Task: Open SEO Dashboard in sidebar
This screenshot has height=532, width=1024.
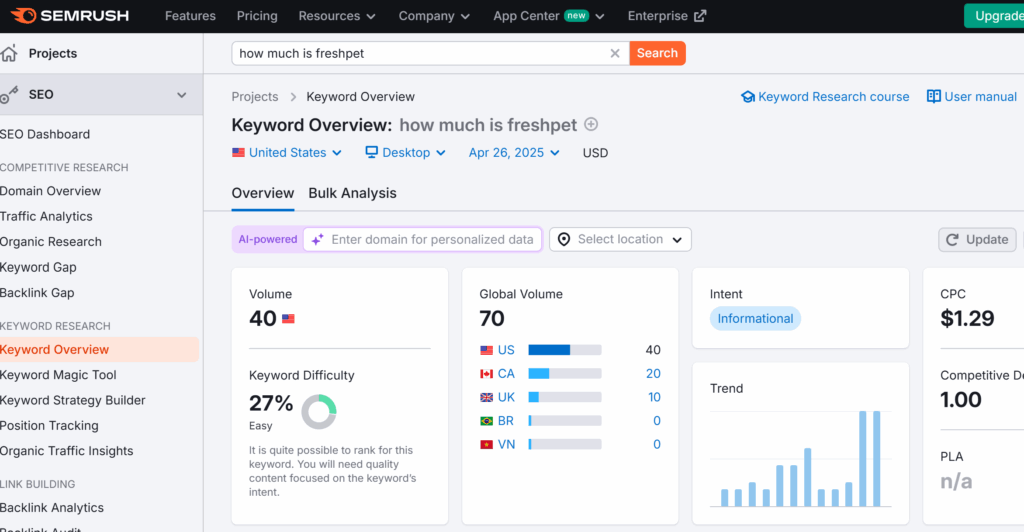Action: pyautogui.click(x=45, y=134)
